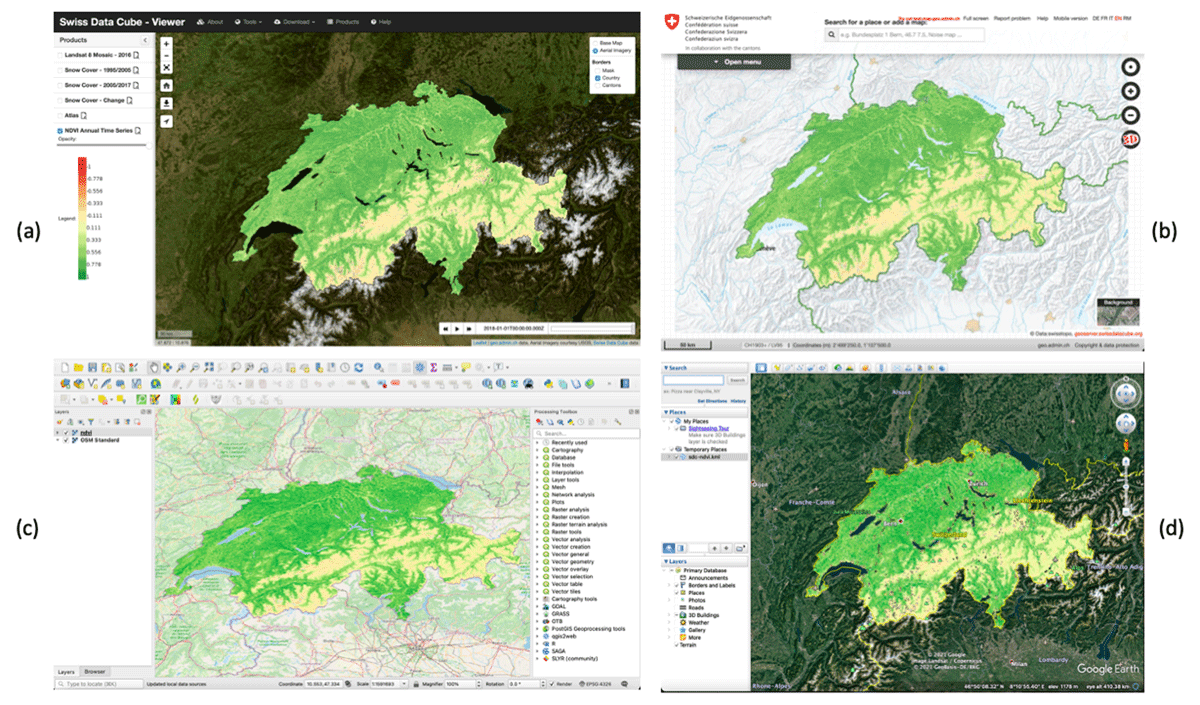Switch to the Browser tab in QGIS
Image resolution: width=1200 pixels, height=705 pixels.
(x=95, y=671)
